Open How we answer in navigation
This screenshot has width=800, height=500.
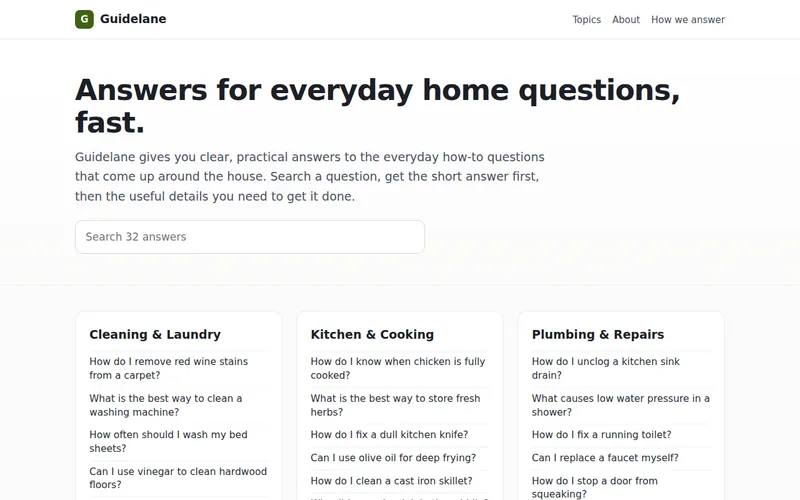687,19
